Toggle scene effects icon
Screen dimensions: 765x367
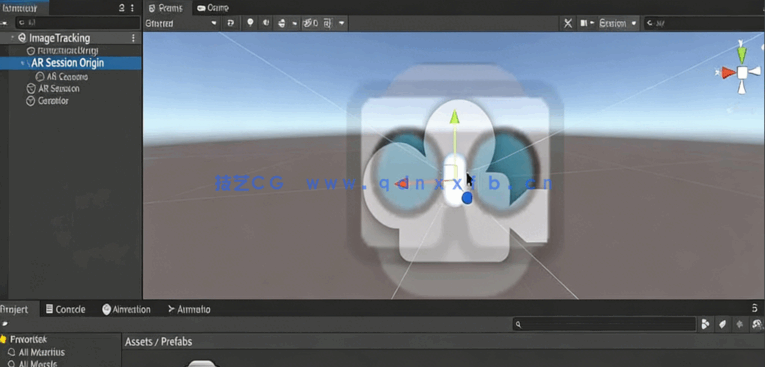[x=282, y=23]
